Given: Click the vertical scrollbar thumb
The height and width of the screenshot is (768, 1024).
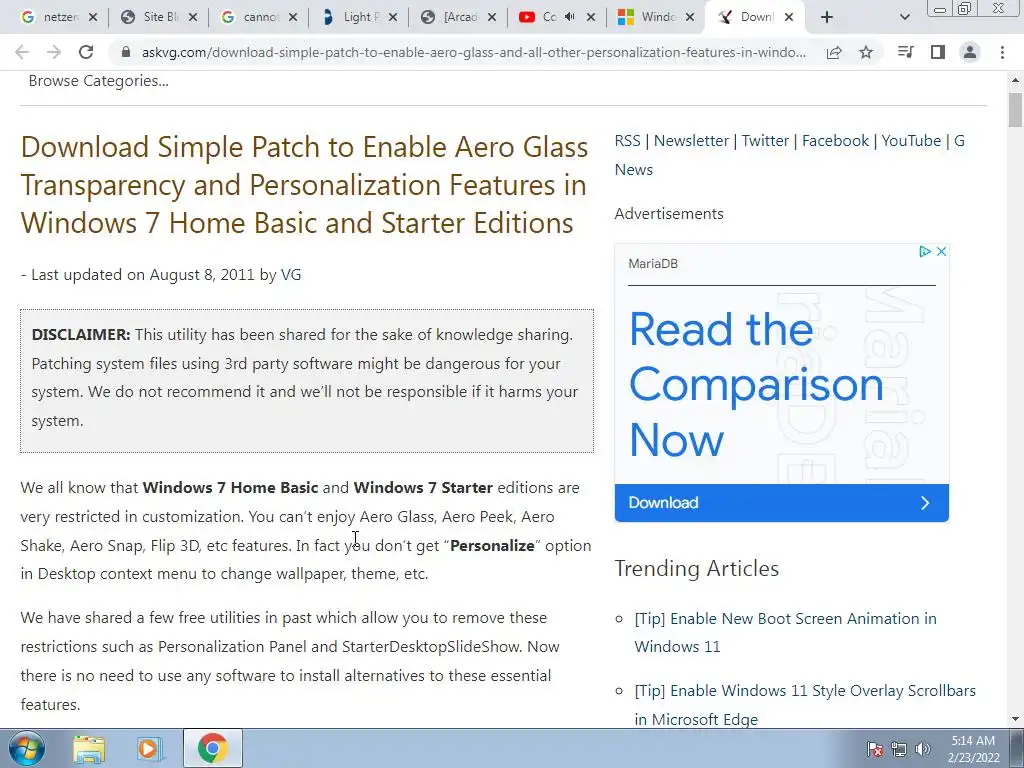Looking at the screenshot, I should click(1016, 110).
